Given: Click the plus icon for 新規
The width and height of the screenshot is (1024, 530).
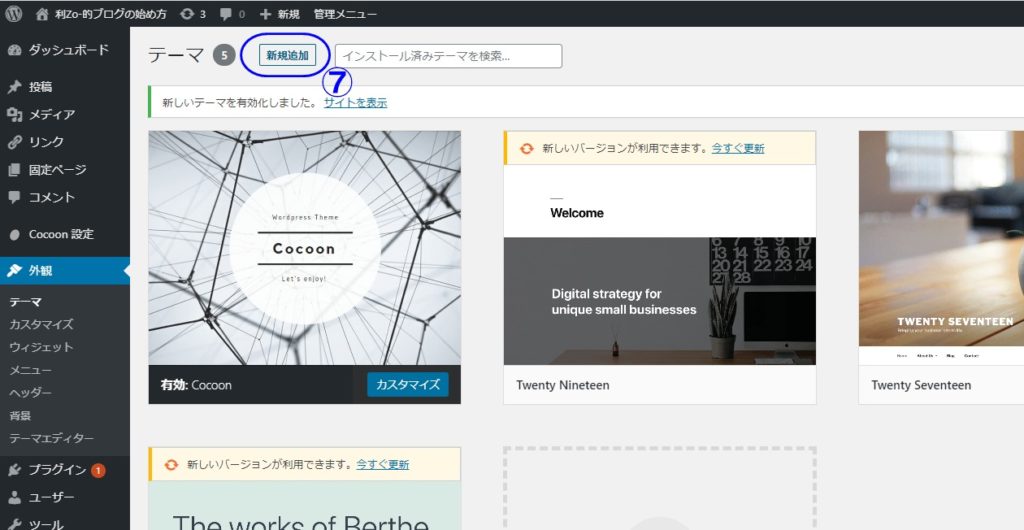Looking at the screenshot, I should point(265,14).
